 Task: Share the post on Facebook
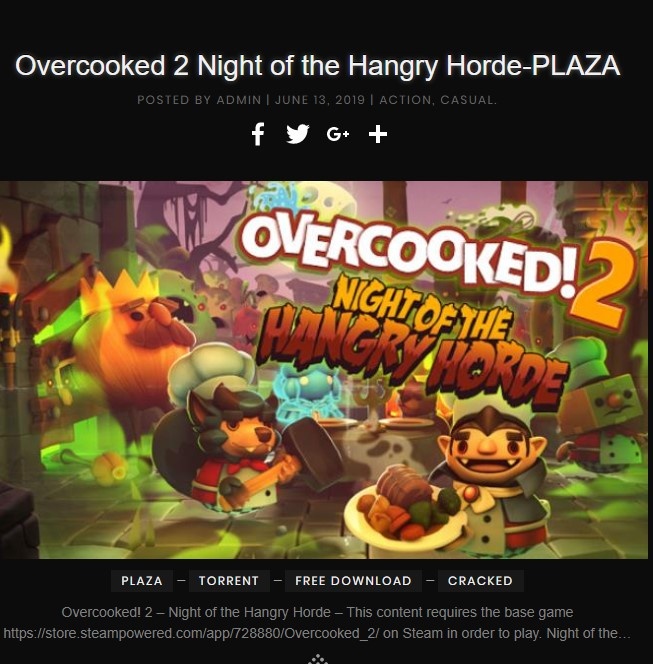tap(258, 134)
